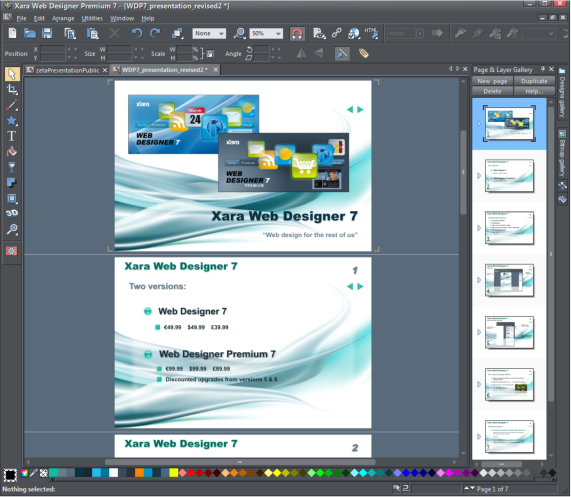Click the Open file folder icon

click(30, 33)
